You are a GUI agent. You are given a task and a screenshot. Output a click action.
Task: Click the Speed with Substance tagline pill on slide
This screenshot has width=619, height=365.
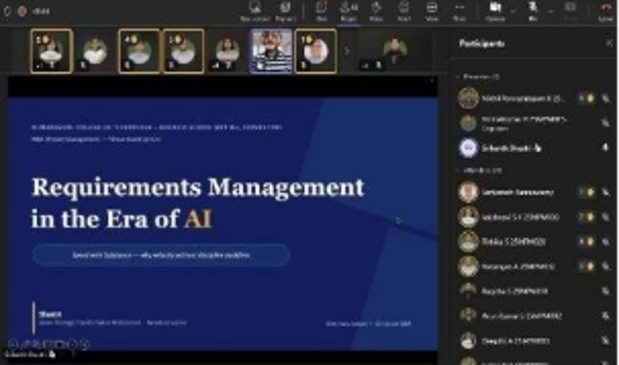click(x=161, y=255)
